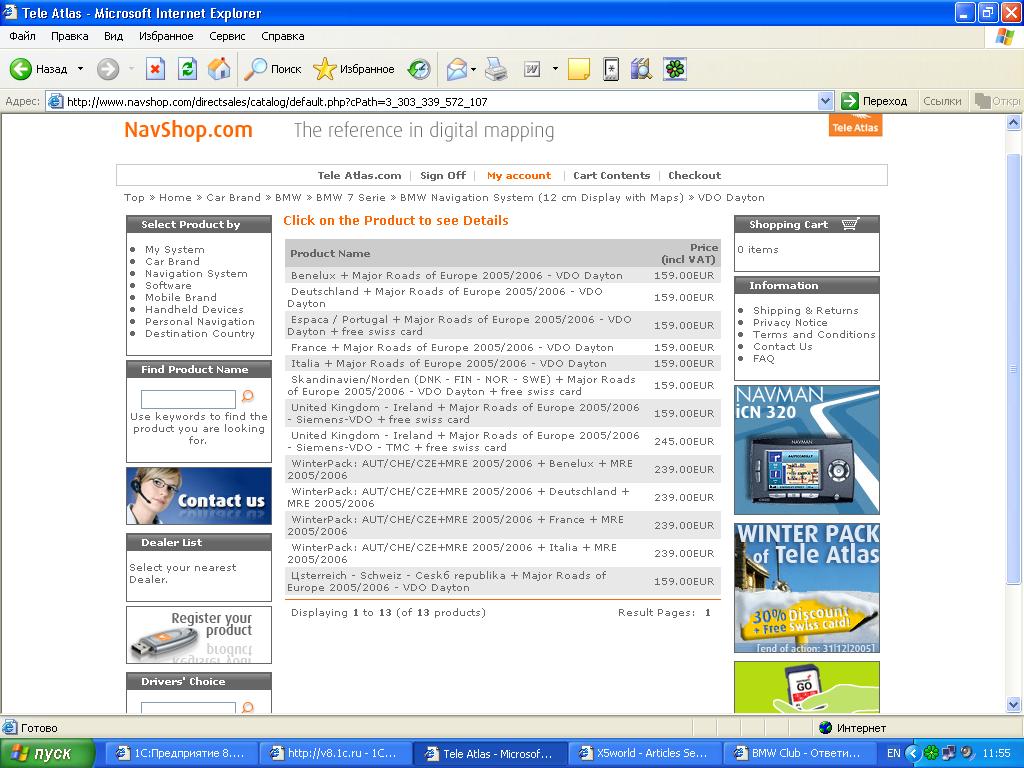Click the Tele Atlas logo badge
1024x768 pixels.
click(856, 125)
